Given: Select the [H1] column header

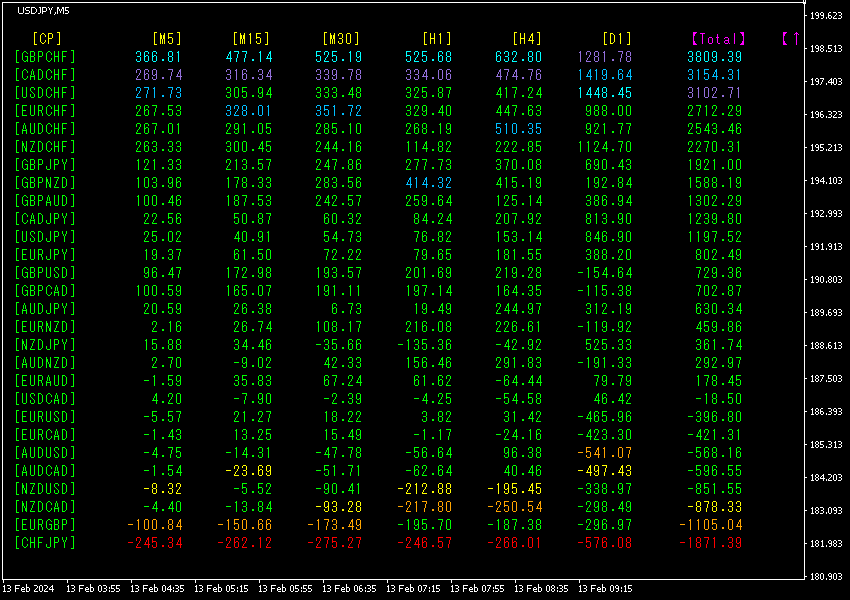Looking at the screenshot, I should click(x=437, y=38).
